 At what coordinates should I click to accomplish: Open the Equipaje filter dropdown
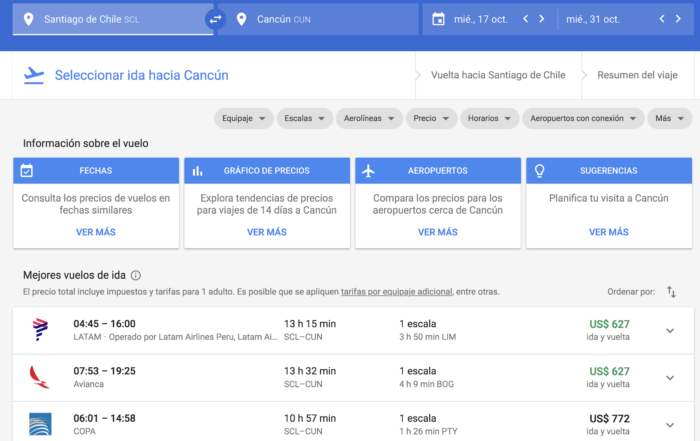(x=243, y=119)
